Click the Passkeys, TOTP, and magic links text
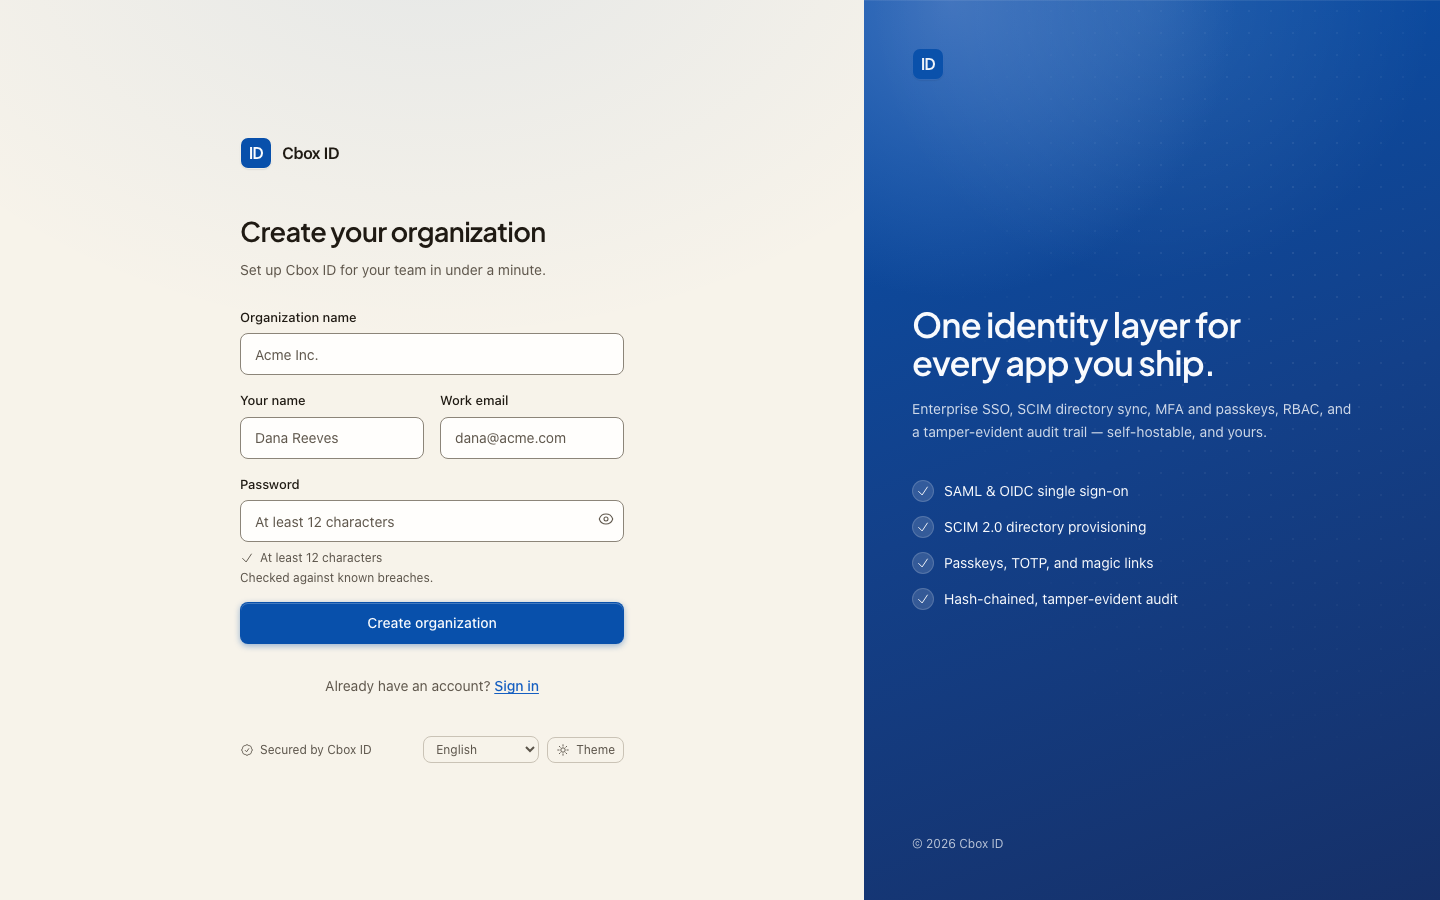This screenshot has width=1440, height=900. (x=1048, y=563)
